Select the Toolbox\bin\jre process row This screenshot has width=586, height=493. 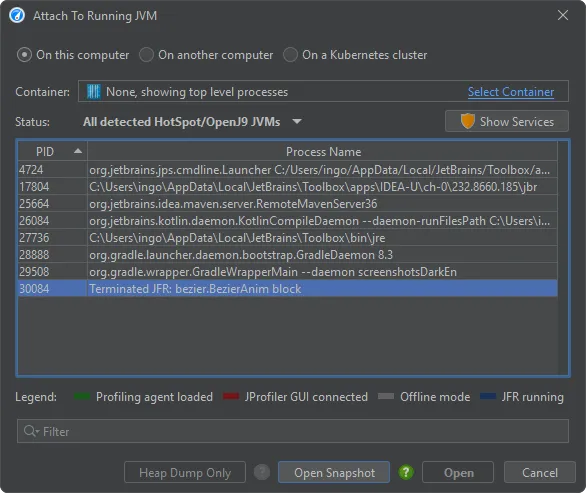[288, 238]
